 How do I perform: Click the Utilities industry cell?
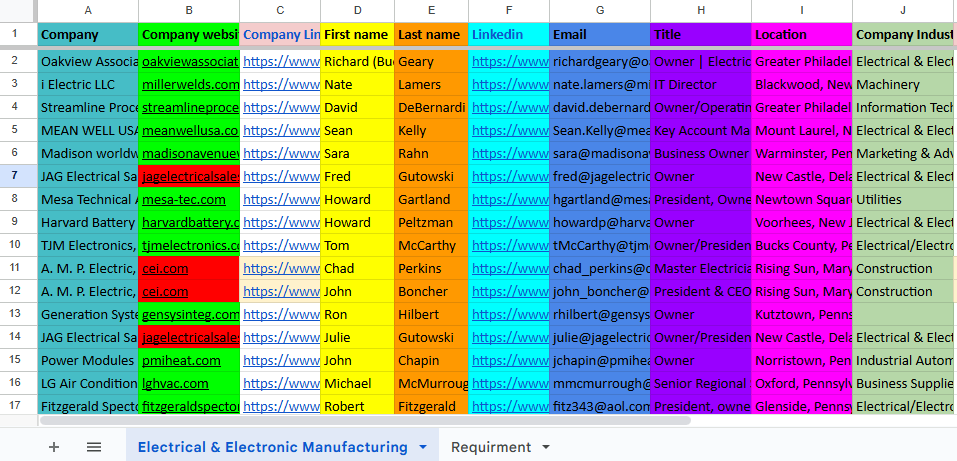pos(904,200)
